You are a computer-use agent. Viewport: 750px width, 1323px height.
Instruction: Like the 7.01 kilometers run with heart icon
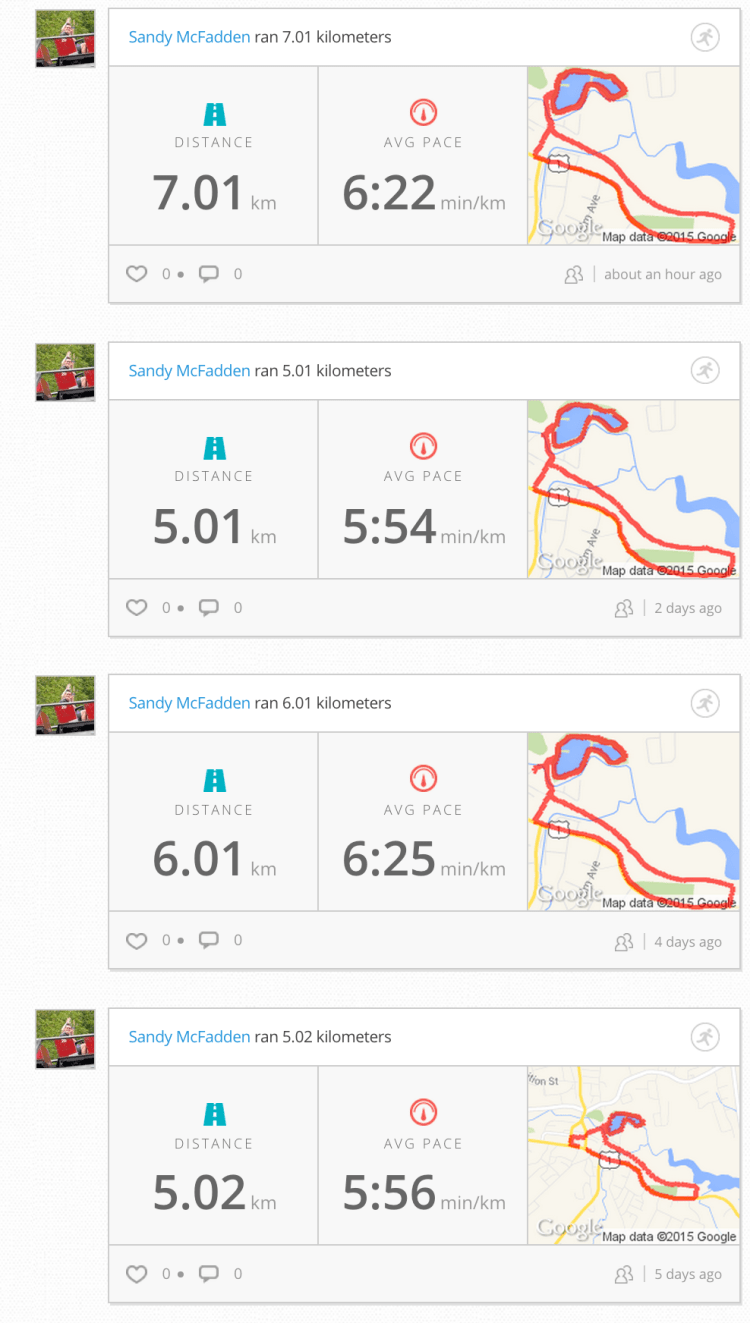[x=137, y=274]
